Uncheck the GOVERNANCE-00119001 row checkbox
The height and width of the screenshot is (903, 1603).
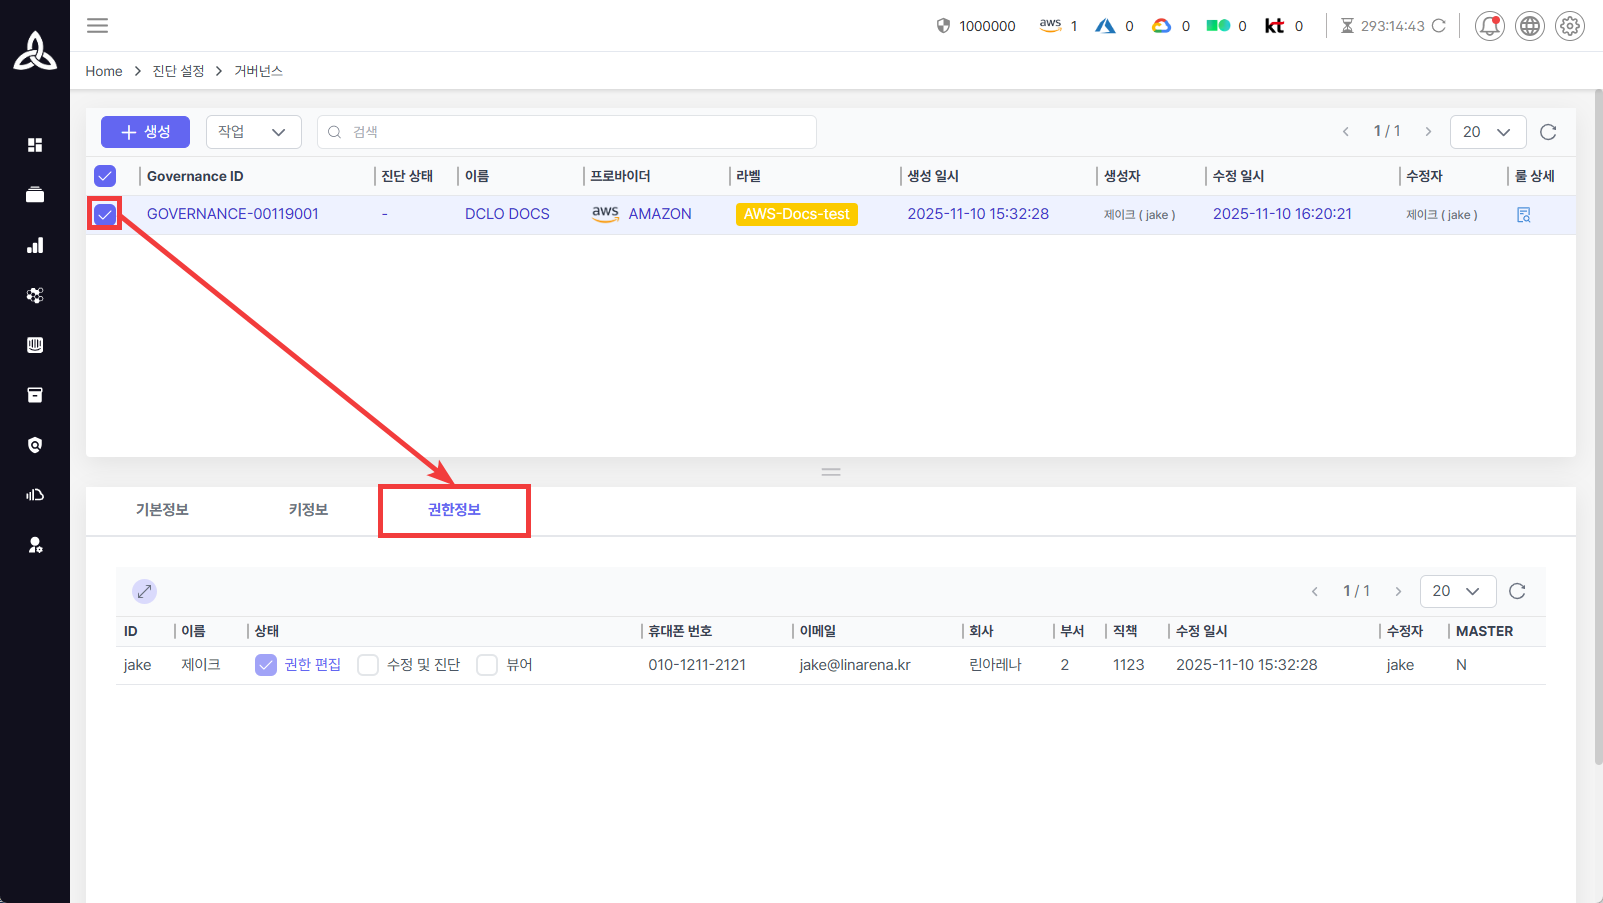coord(105,214)
